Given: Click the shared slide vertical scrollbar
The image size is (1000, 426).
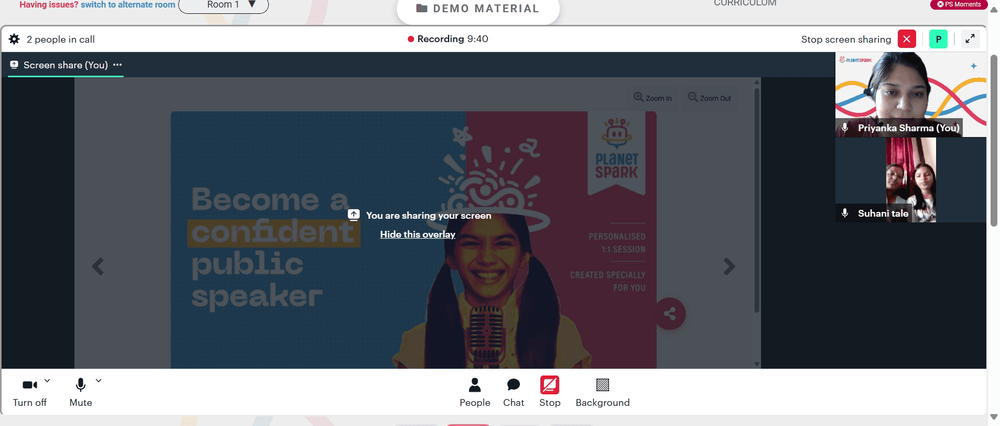Looking at the screenshot, I should coord(757,200).
